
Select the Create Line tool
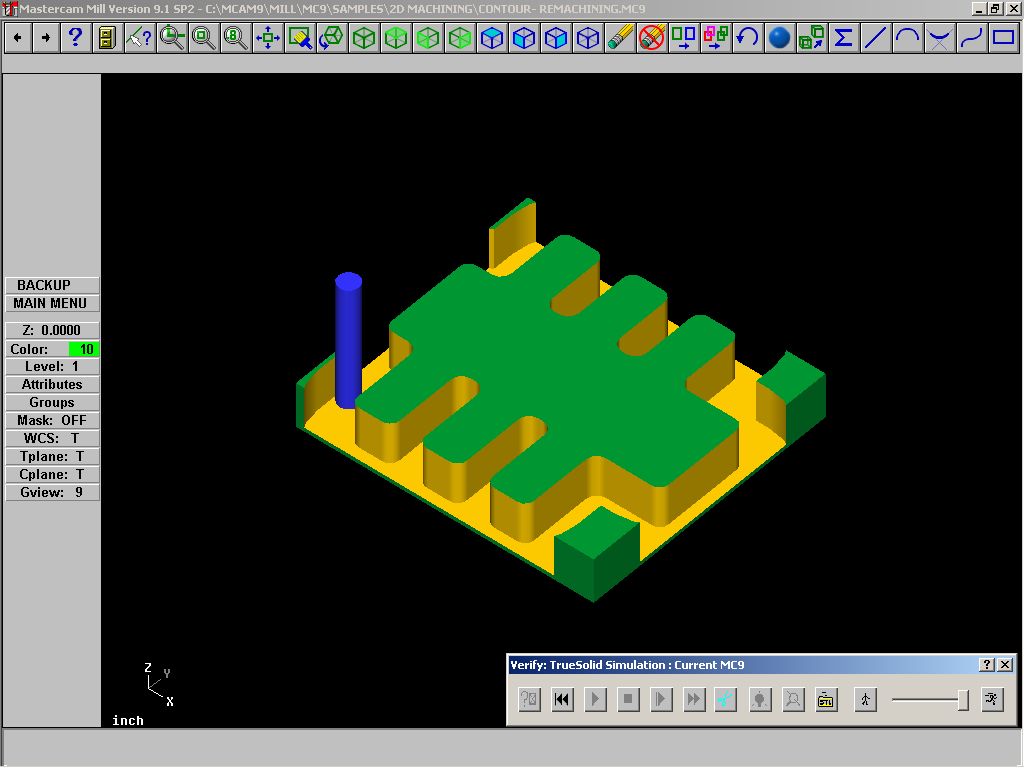876,38
